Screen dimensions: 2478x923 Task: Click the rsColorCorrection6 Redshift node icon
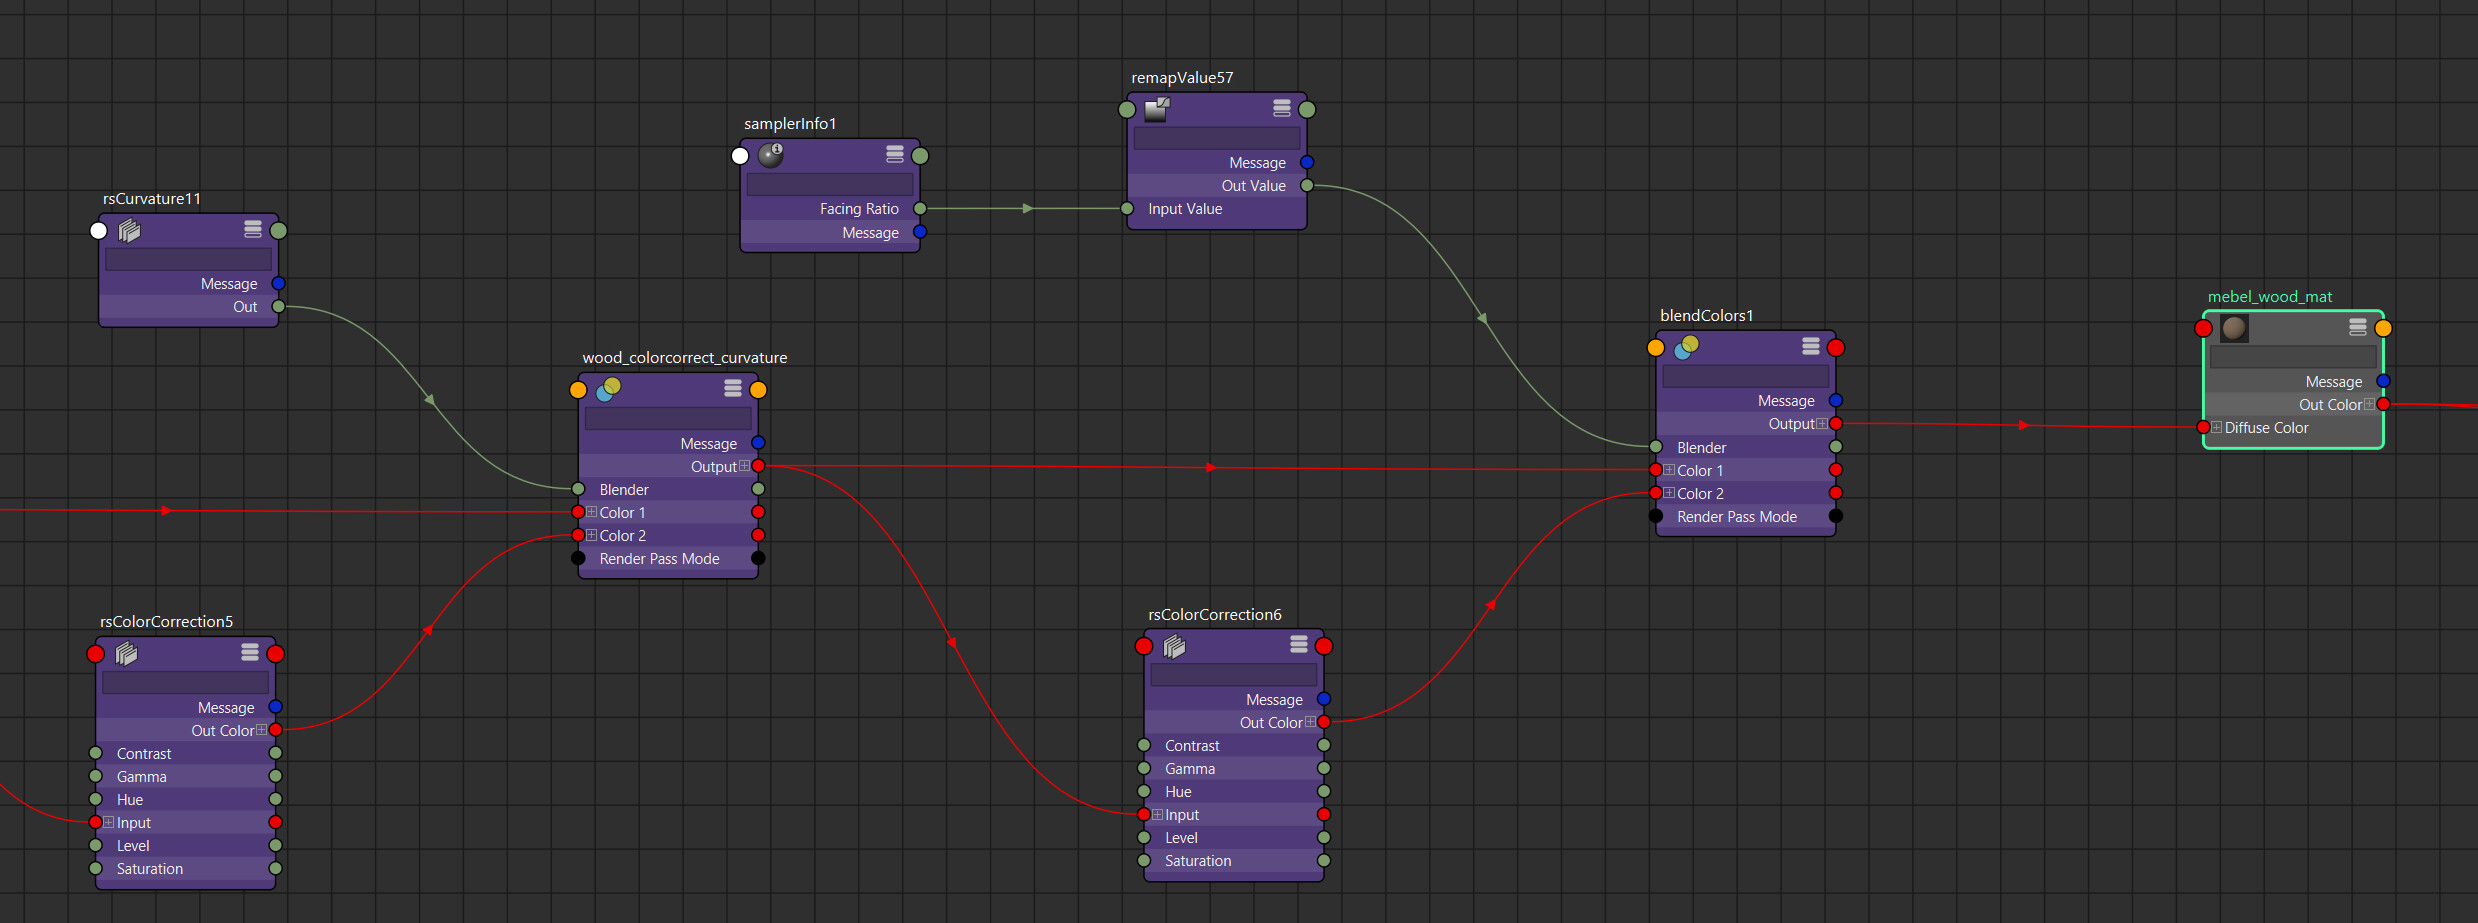click(1174, 646)
